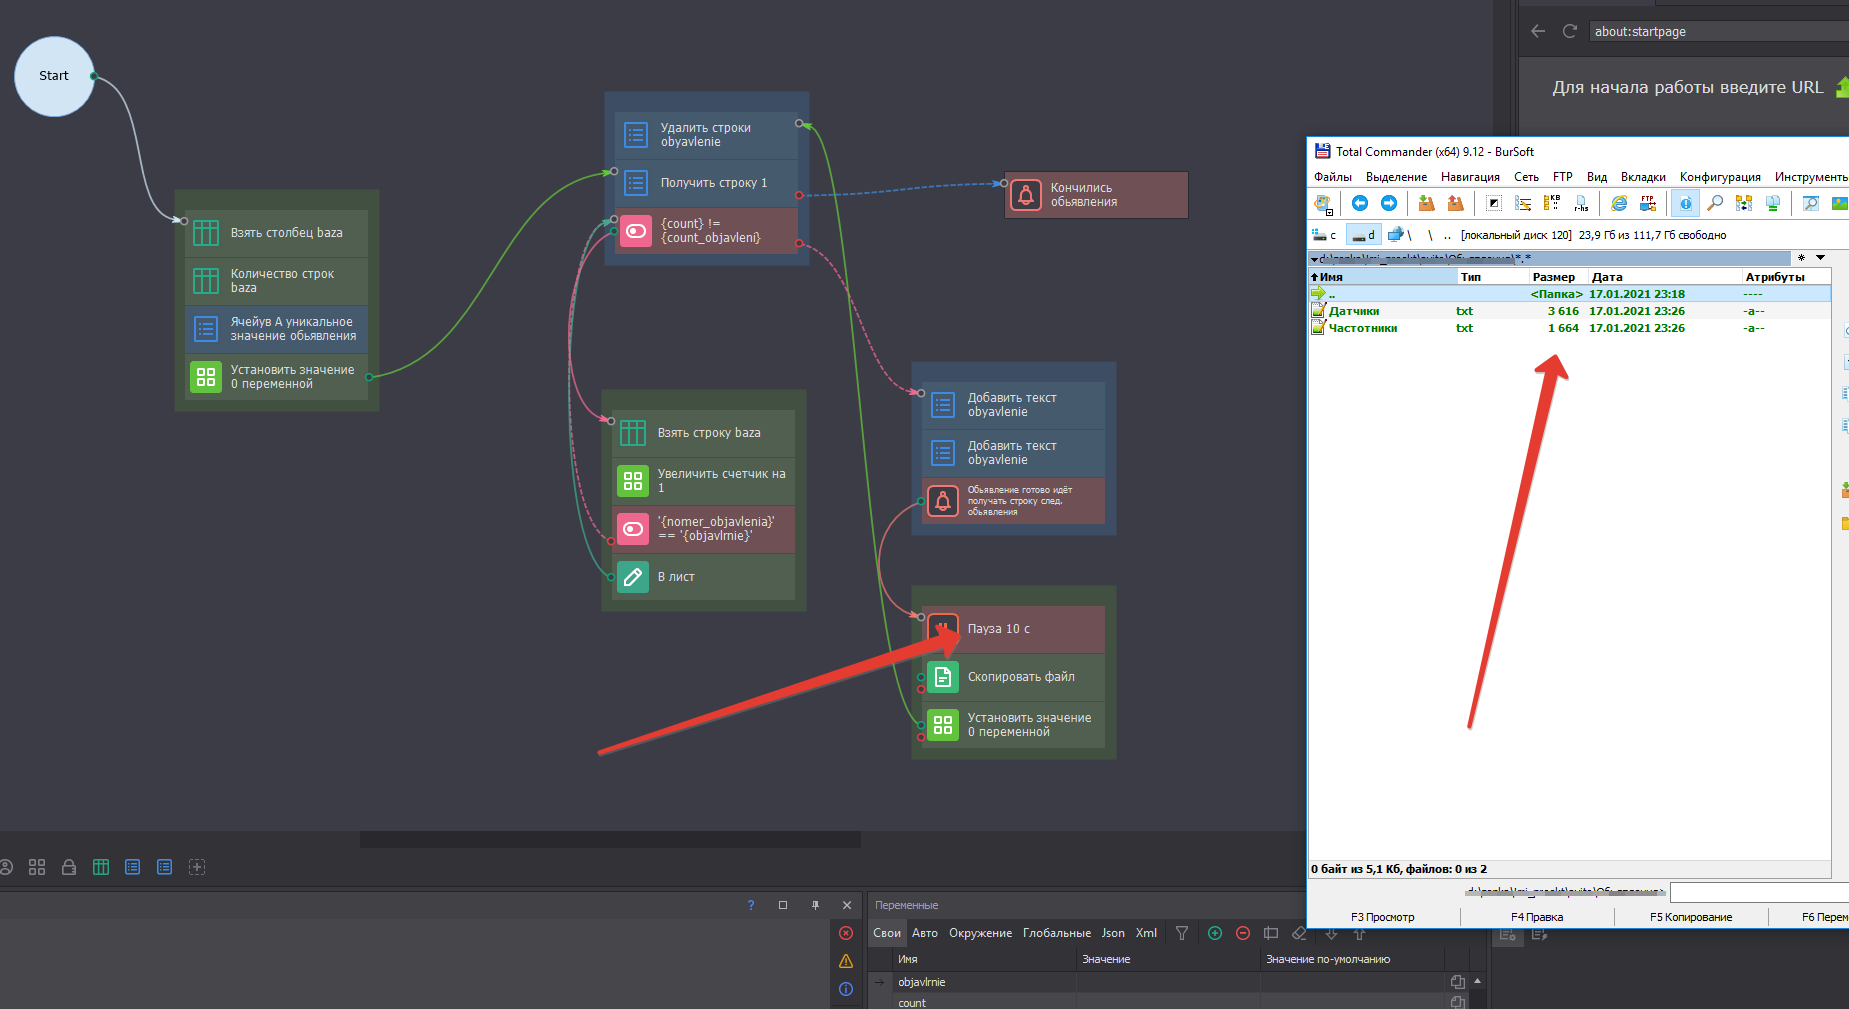
Task: Sort by 'Имя' column header
Action: pyautogui.click(x=1383, y=277)
